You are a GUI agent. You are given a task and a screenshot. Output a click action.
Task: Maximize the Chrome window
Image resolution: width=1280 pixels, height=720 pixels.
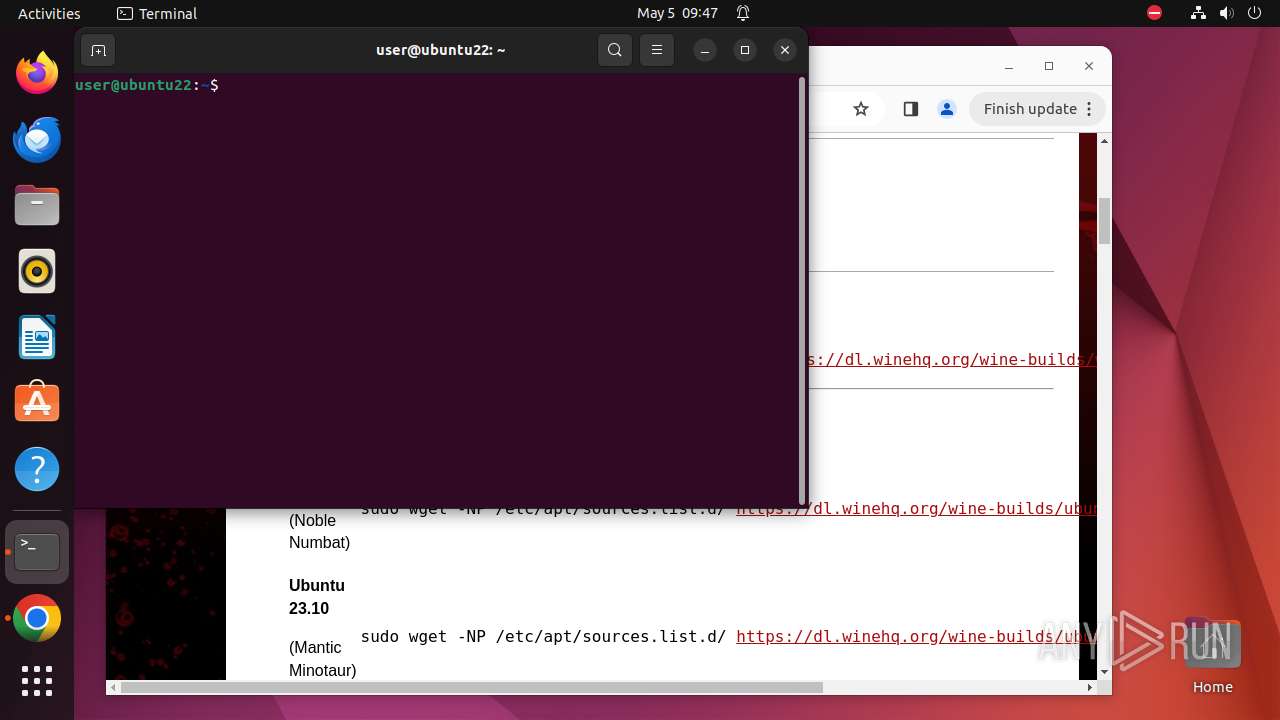tap(1049, 66)
